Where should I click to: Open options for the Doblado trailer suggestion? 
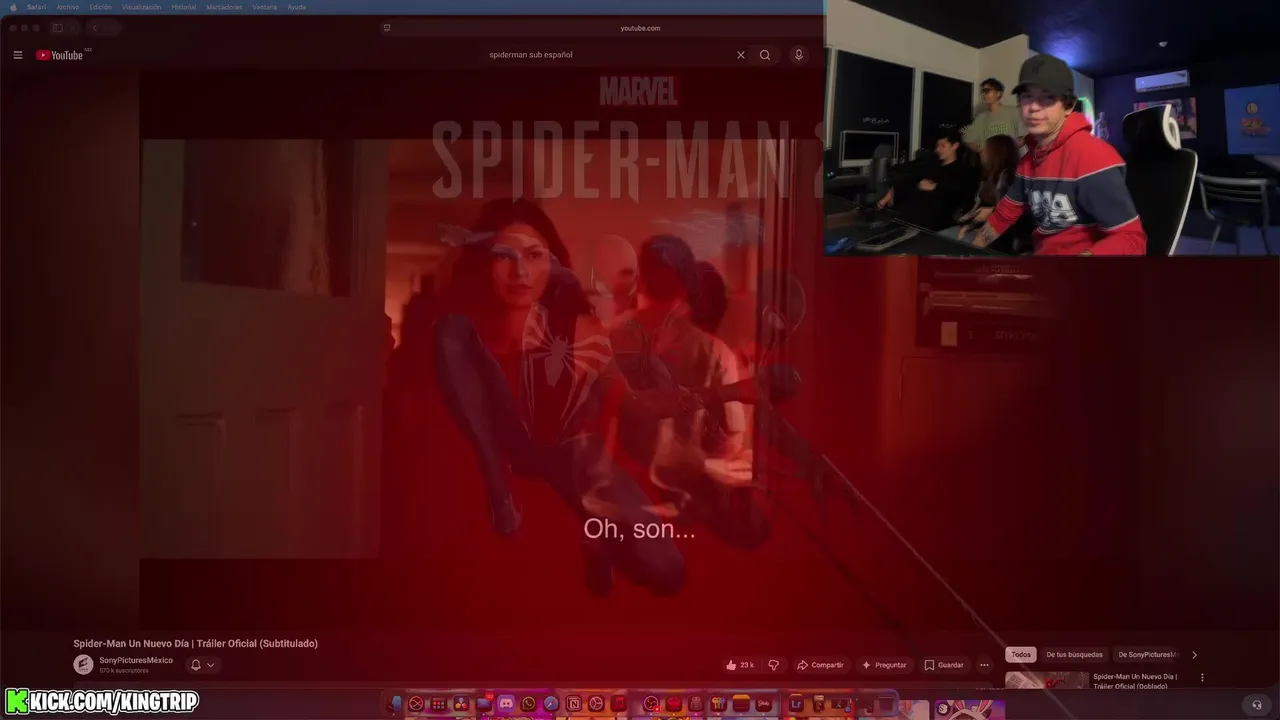[x=1202, y=677]
